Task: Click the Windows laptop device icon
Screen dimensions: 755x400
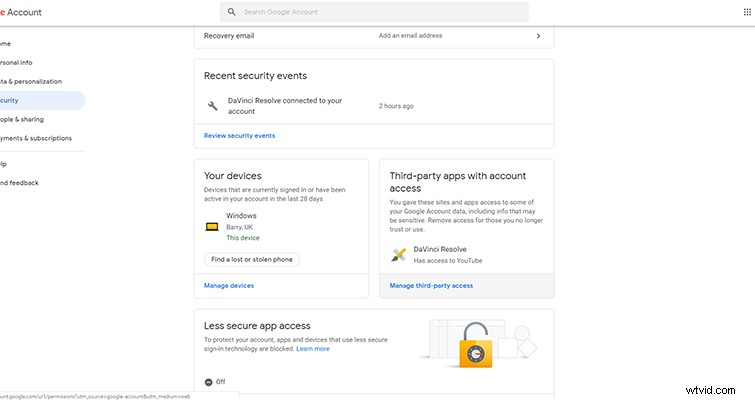Action: tap(212, 227)
